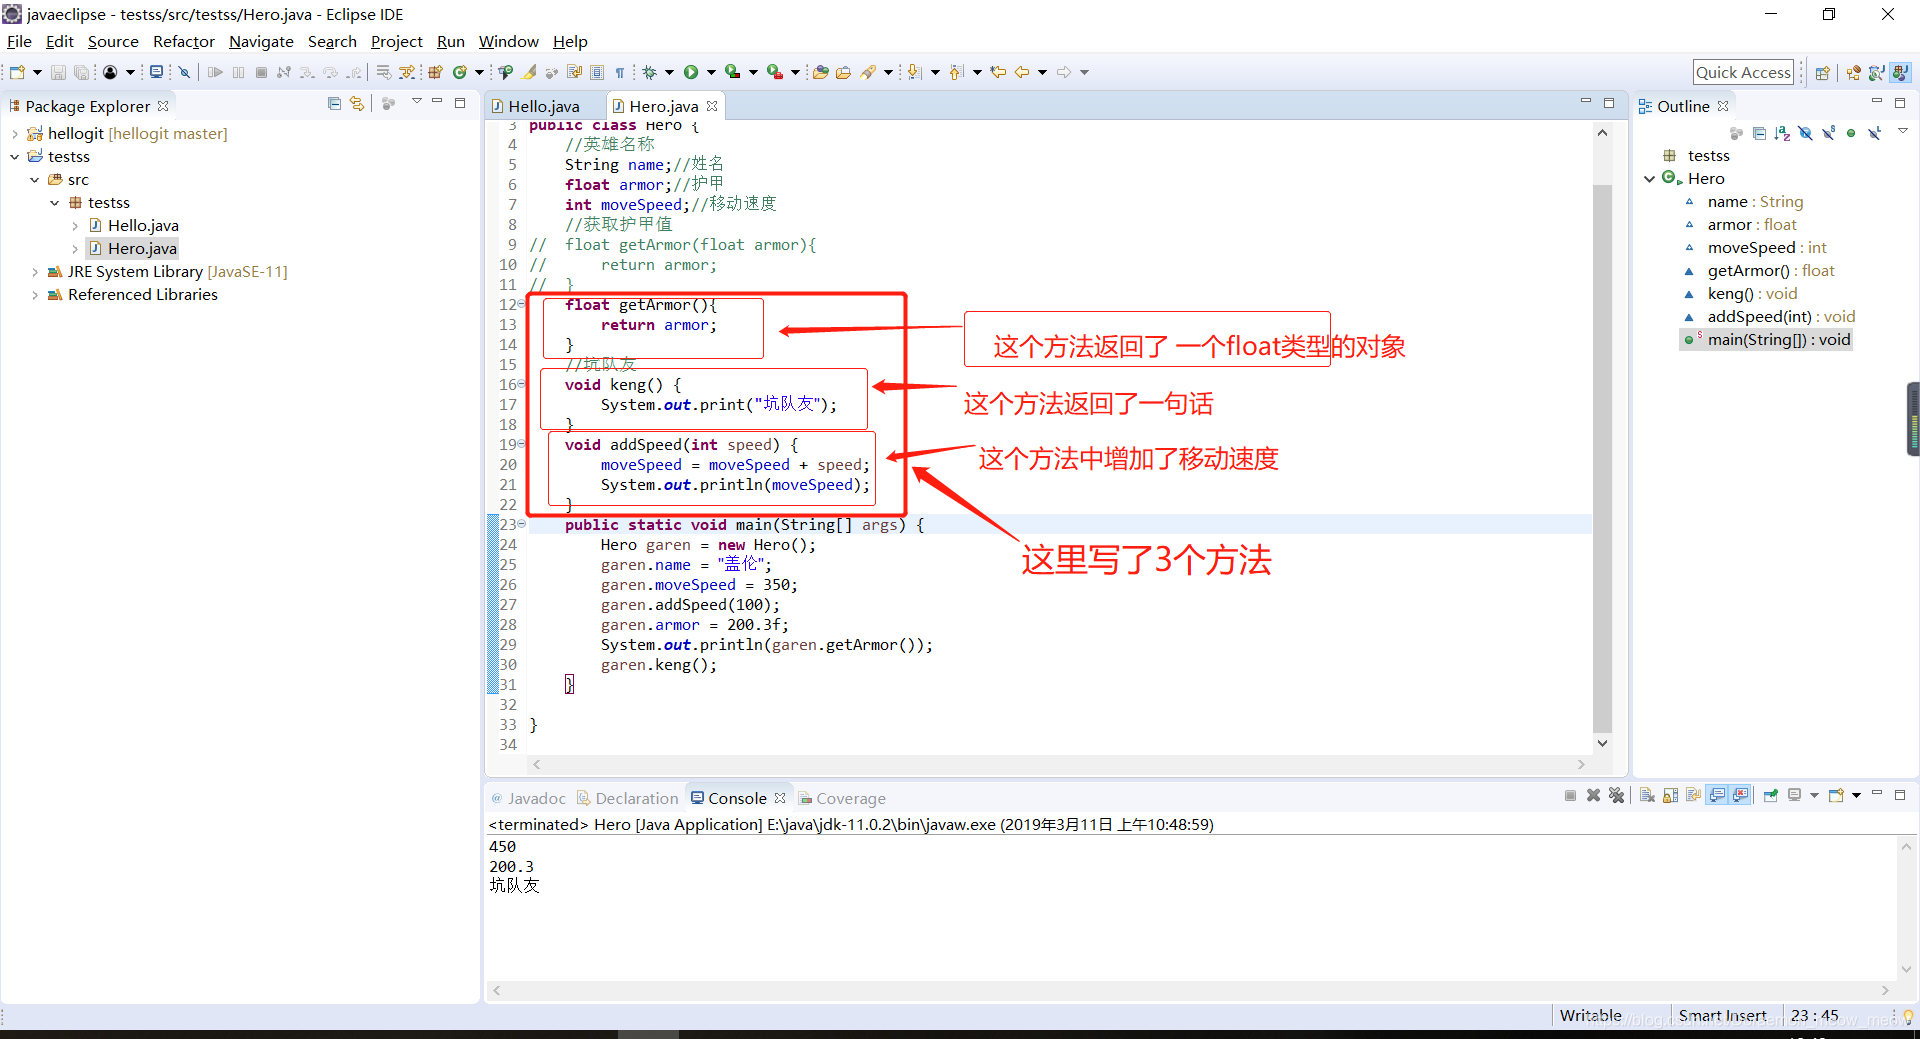Collapse the testss project node
Screen dimensions: 1920x1039
click(x=14, y=157)
